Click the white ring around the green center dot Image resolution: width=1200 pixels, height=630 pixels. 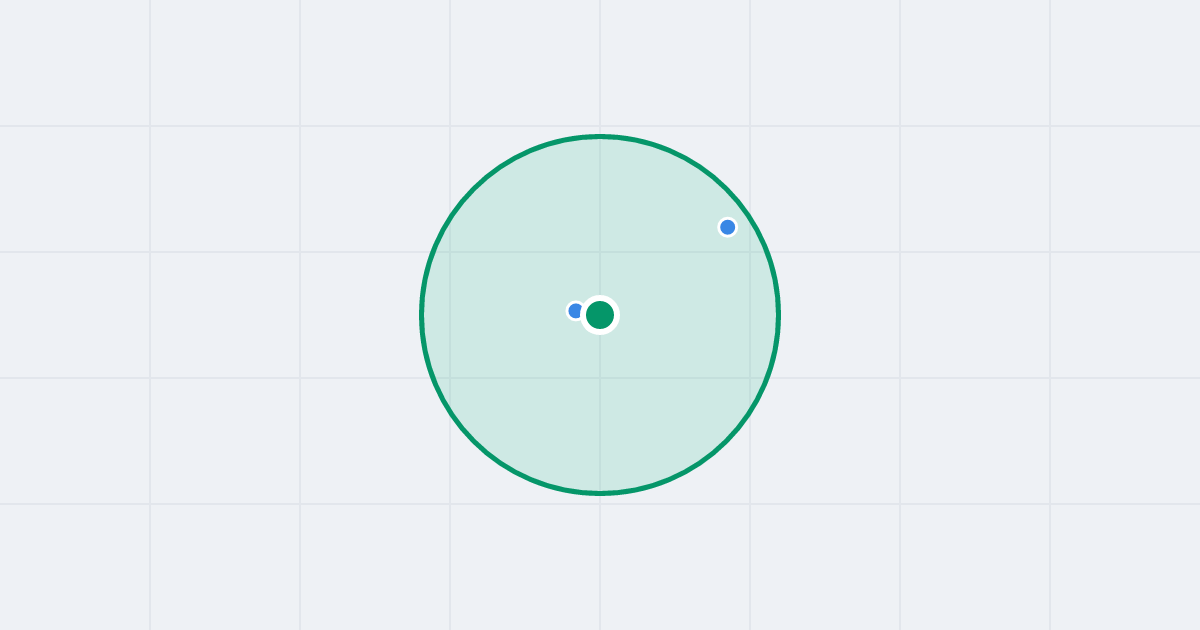coord(600,299)
